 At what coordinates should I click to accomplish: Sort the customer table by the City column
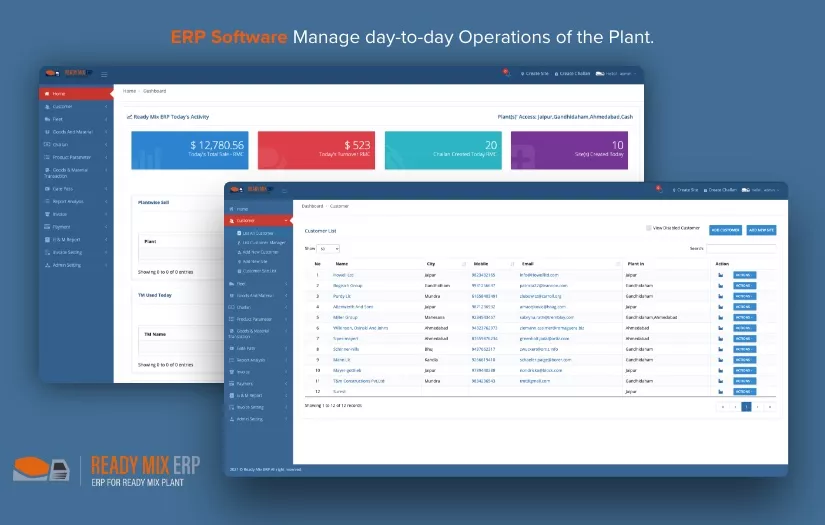click(446, 264)
